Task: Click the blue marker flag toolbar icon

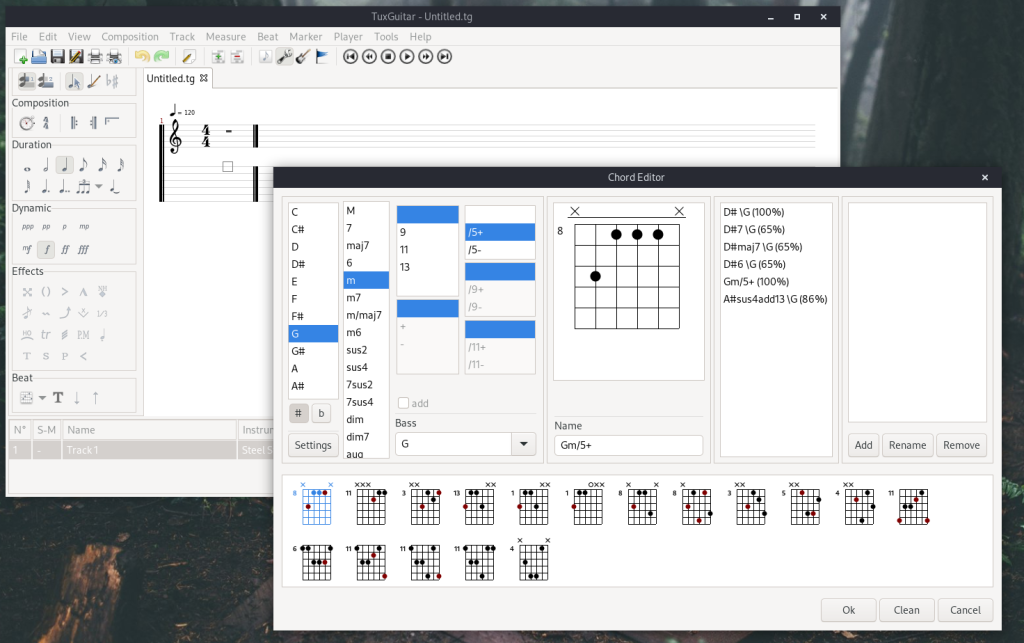Action: pyautogui.click(x=321, y=57)
